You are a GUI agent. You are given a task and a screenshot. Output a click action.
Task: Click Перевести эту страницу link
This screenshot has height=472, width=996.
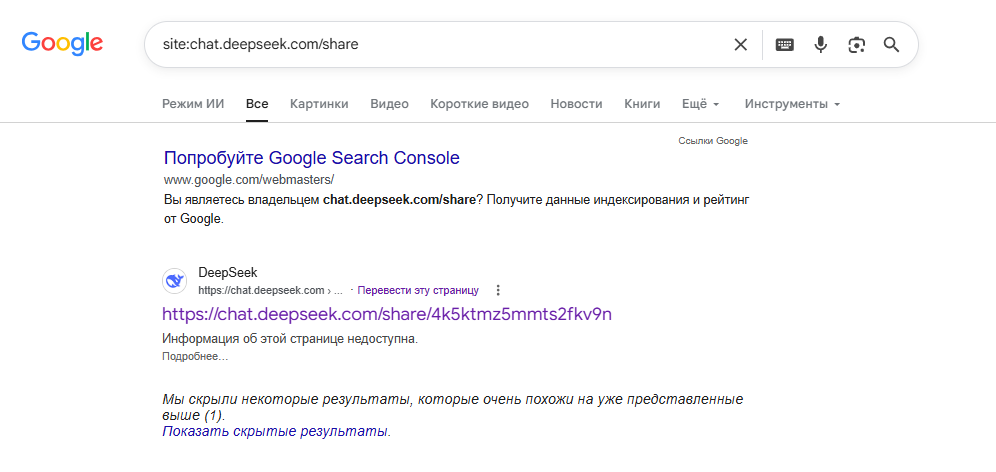(x=418, y=290)
